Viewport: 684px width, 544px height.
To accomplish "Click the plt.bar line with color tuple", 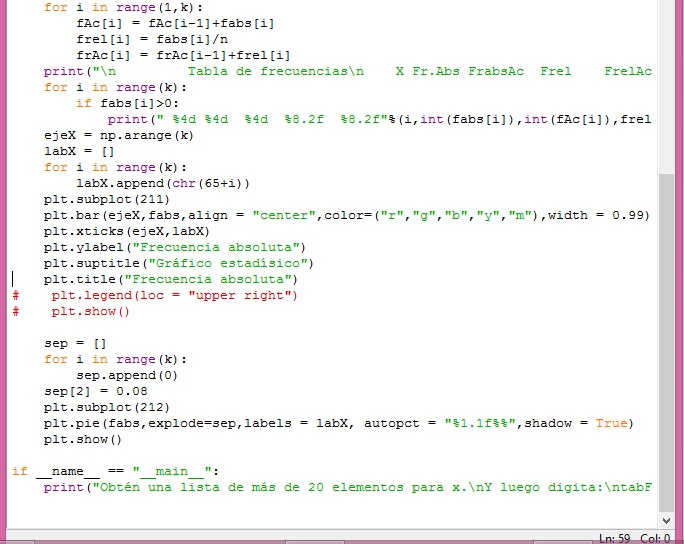I will 347,216.
